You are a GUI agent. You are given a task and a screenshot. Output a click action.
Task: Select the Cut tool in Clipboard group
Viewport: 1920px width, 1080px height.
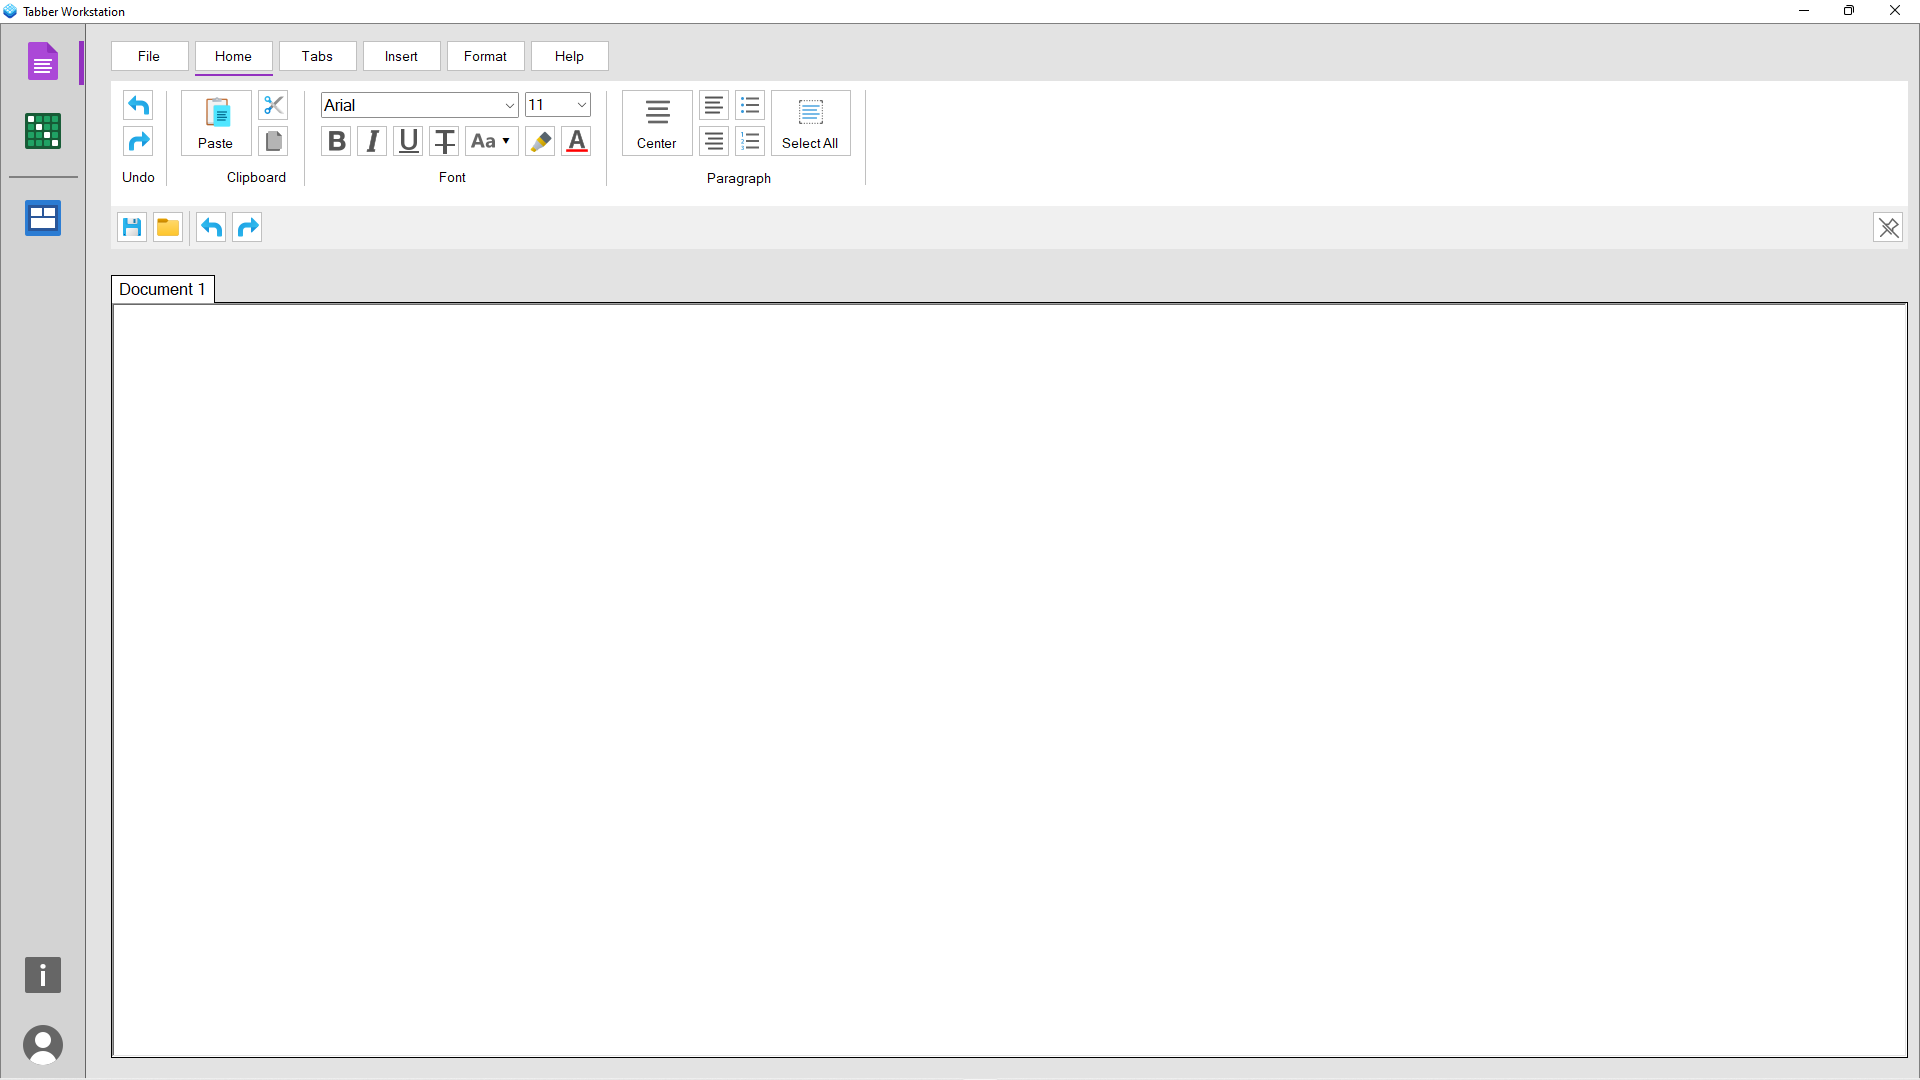tap(272, 105)
